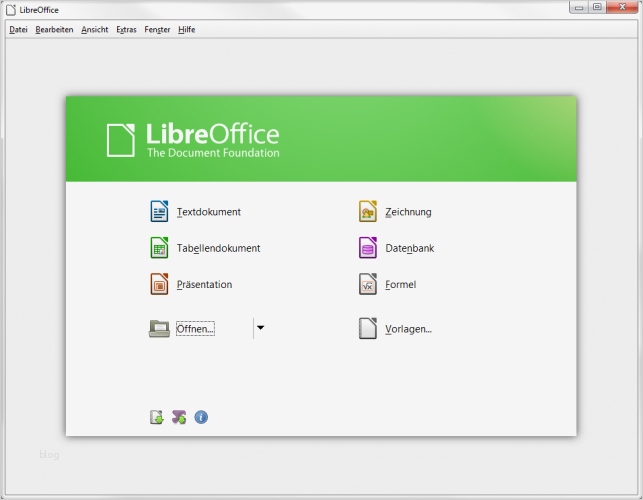Open the Fenster menu
Image resolution: width=643 pixels, height=500 pixels.
tap(157, 30)
